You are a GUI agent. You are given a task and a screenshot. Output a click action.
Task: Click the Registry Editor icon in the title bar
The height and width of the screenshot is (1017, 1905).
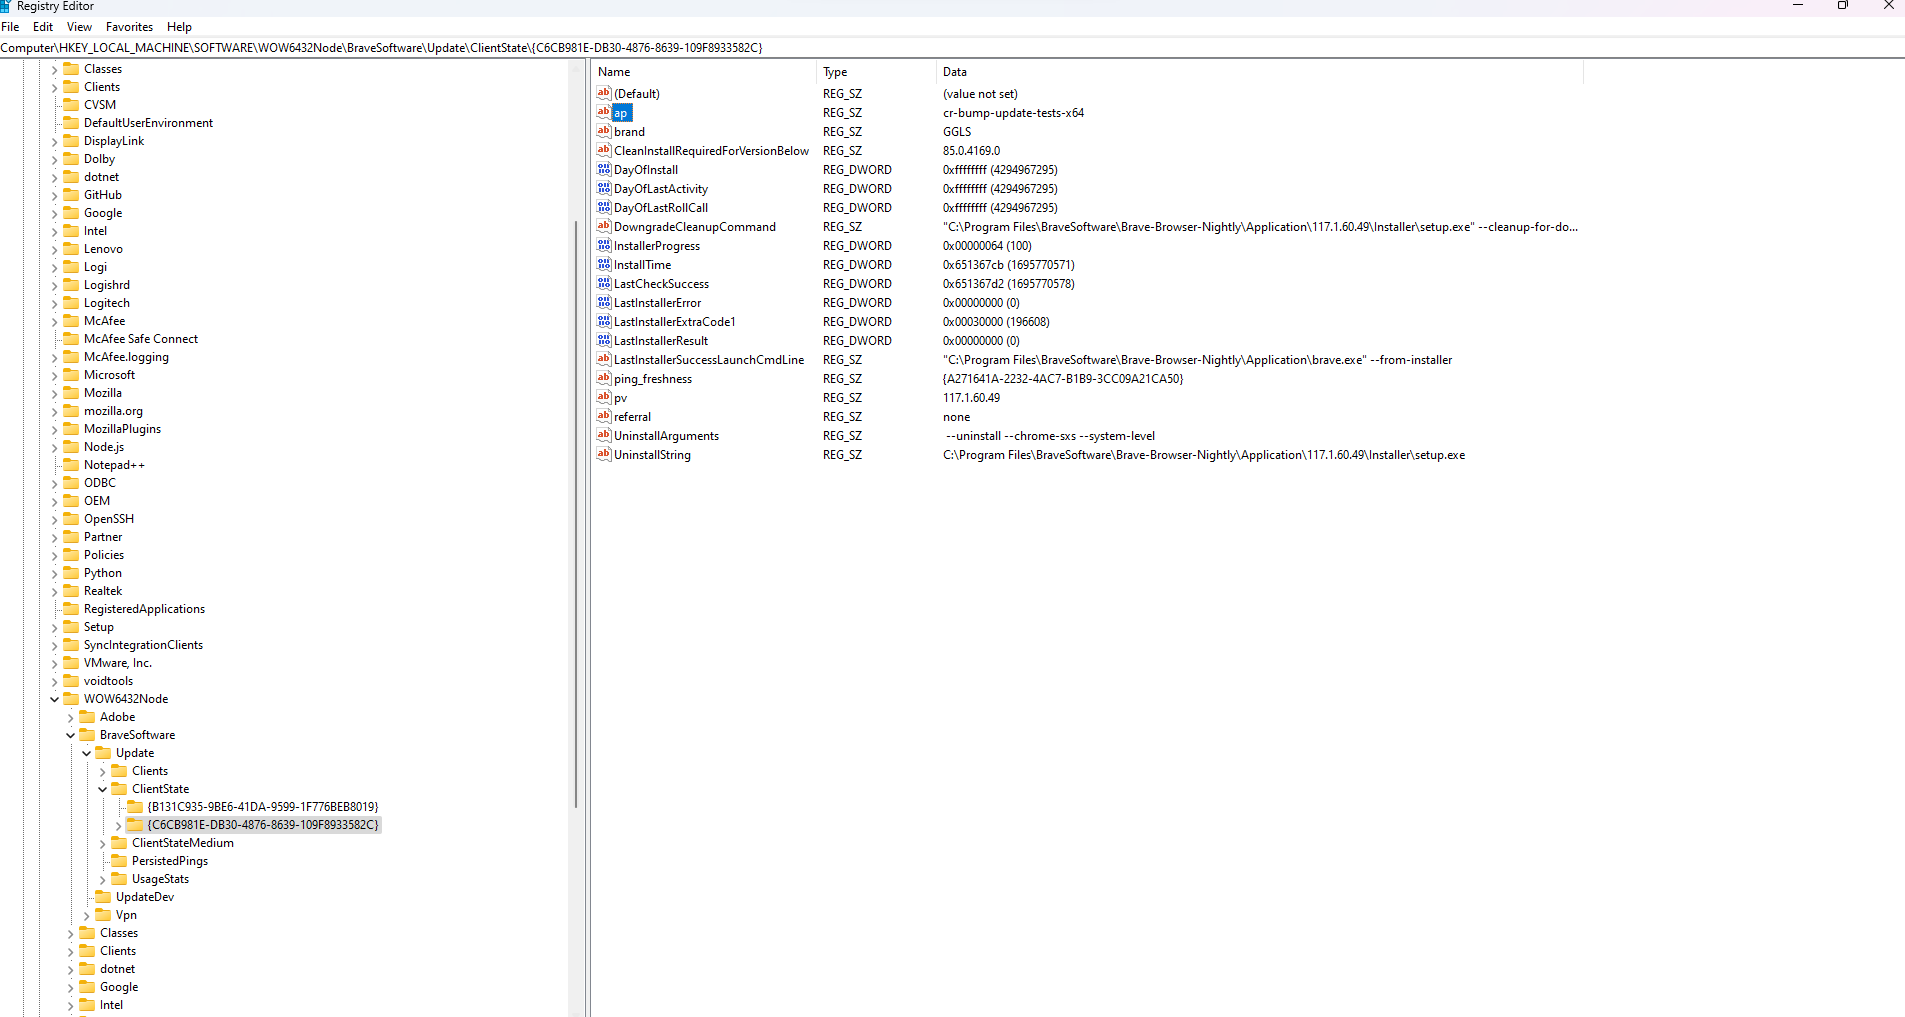click(8, 6)
